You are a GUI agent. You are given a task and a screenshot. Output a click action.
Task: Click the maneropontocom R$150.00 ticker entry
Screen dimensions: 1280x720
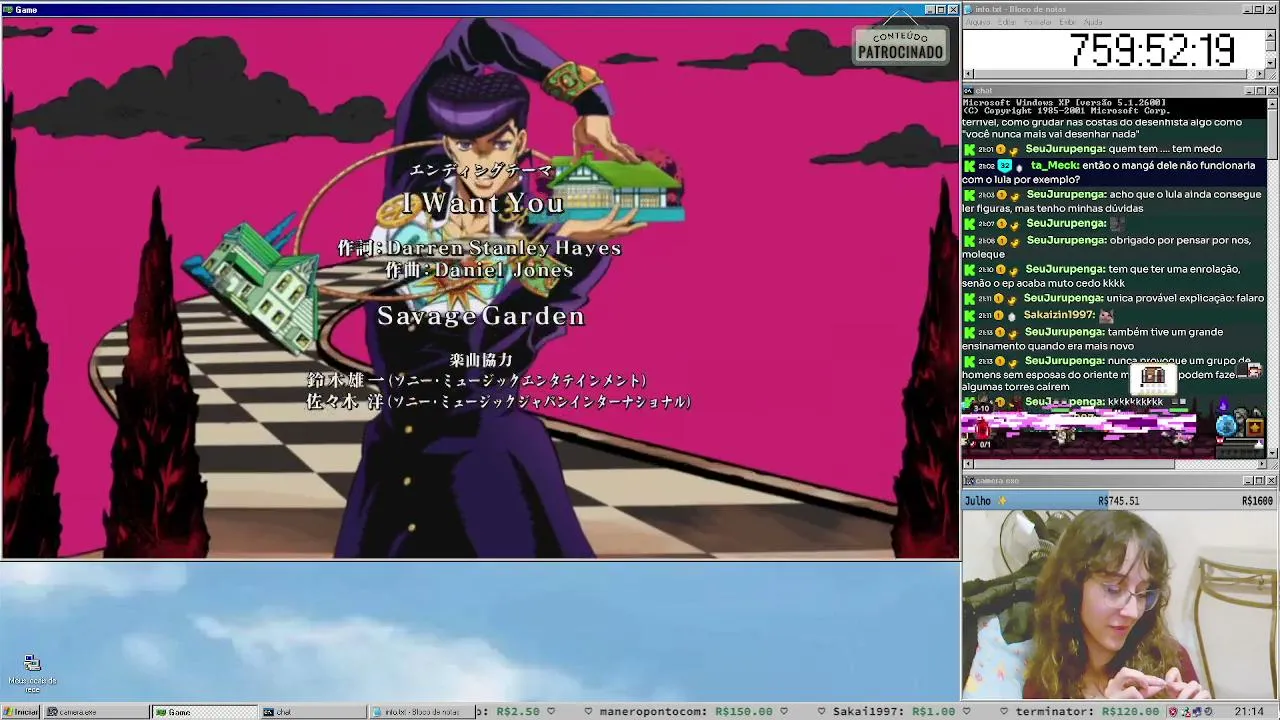pos(686,712)
